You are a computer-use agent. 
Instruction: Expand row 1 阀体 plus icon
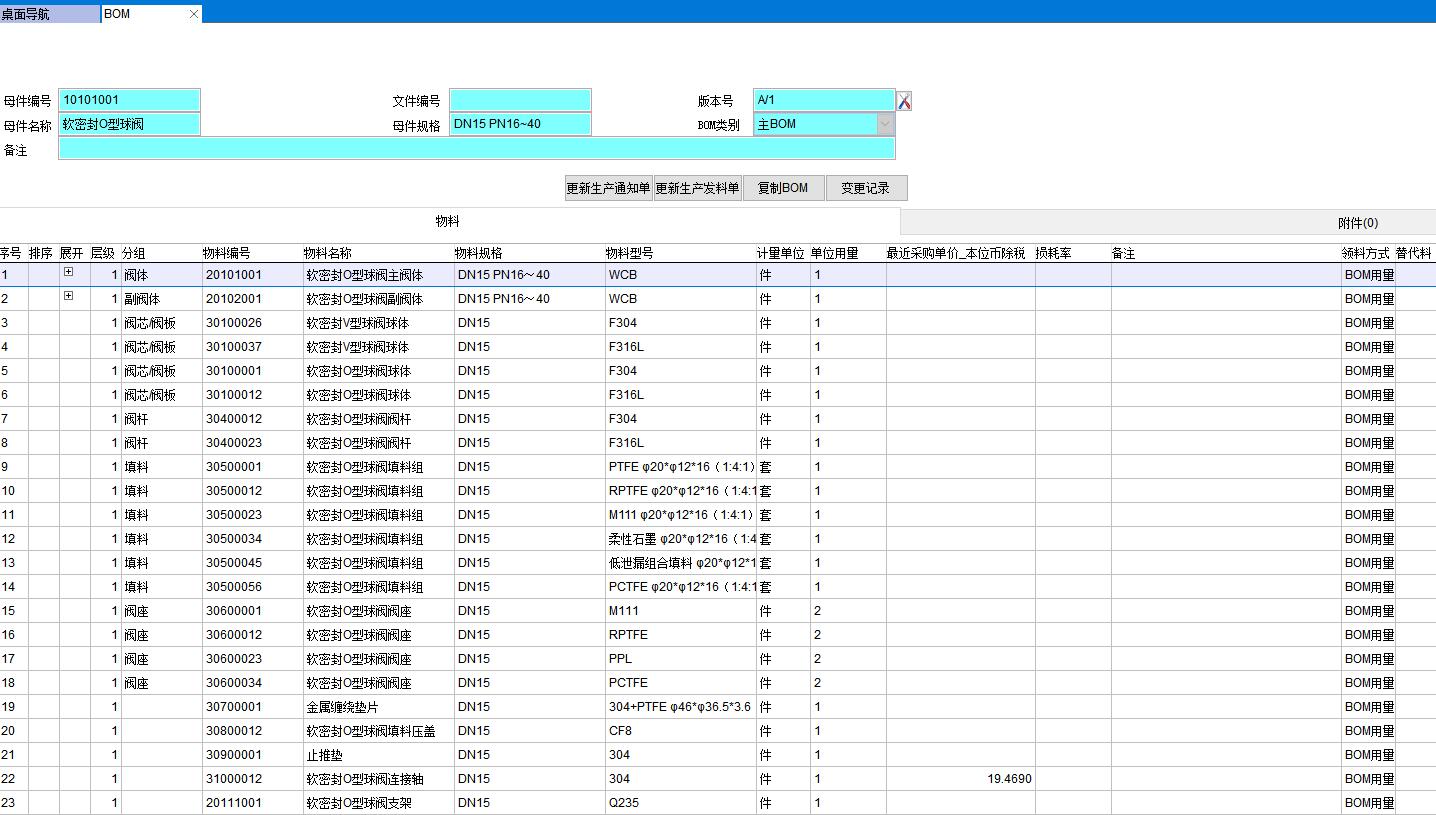click(x=68, y=272)
